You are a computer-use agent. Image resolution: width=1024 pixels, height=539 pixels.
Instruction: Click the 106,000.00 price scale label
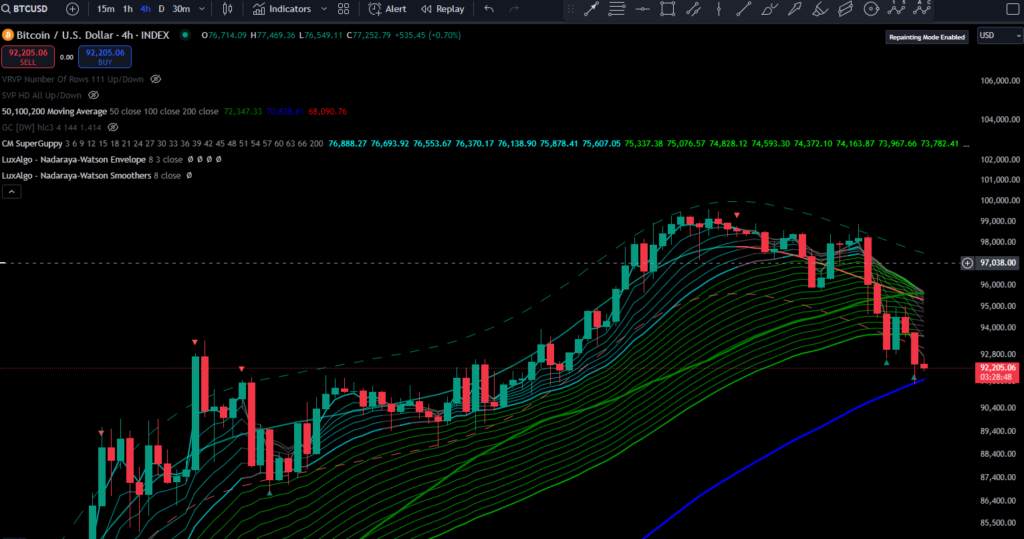click(x=1000, y=81)
